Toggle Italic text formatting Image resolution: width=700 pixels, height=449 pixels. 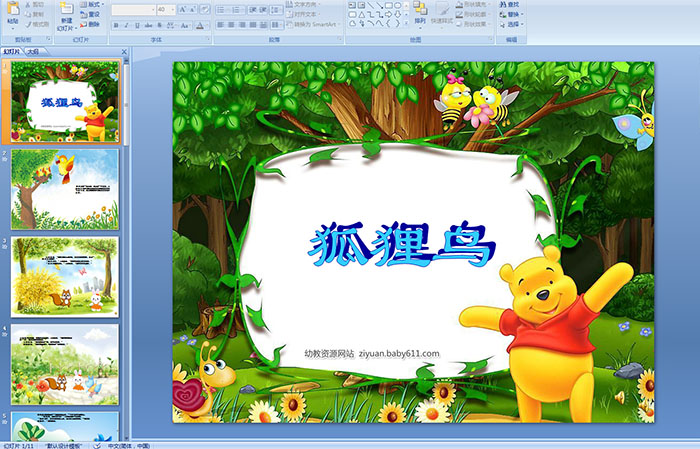127,25
